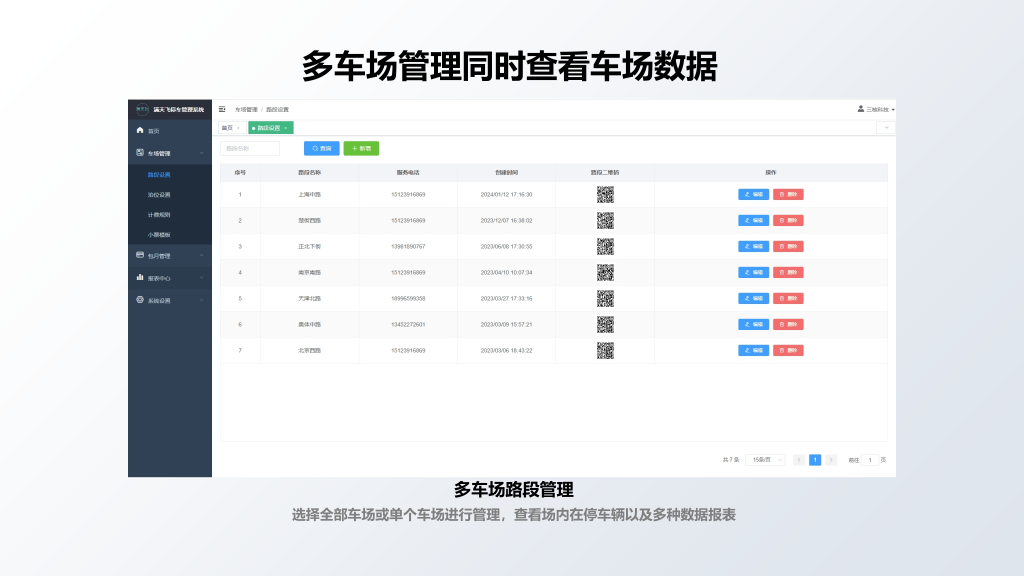
Task: Close the 路段设置 tab
Action: 286,128
